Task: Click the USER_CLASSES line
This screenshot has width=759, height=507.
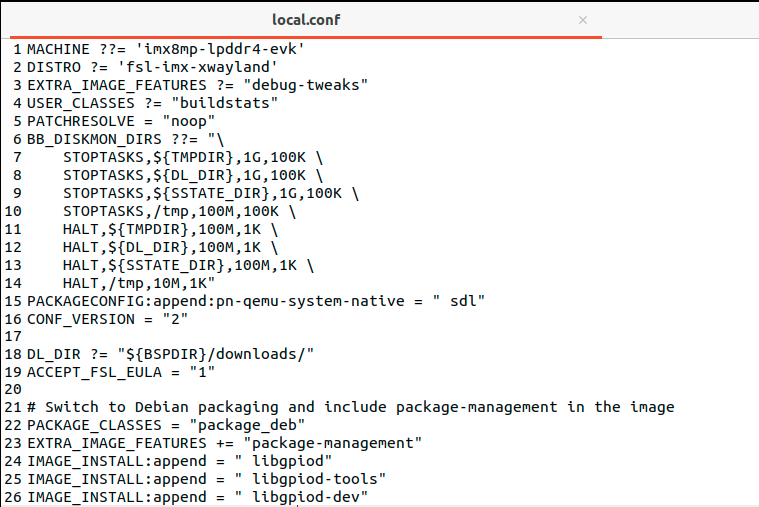Action: pos(150,102)
